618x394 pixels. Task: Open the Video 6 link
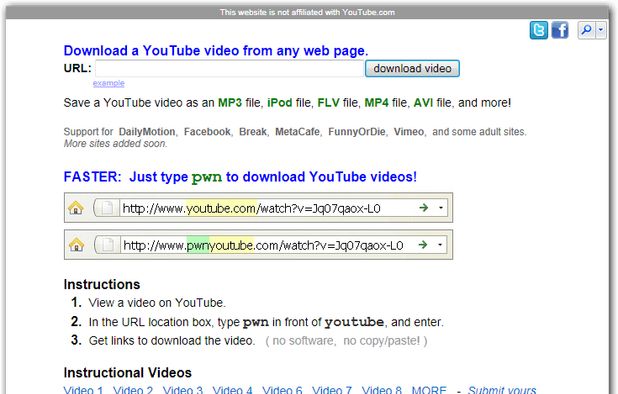coord(282,390)
